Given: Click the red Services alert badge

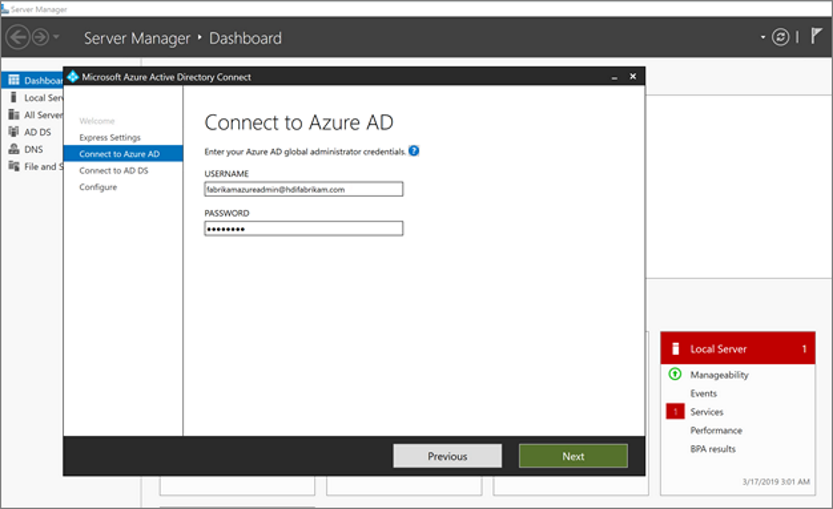Looking at the screenshot, I should (675, 412).
